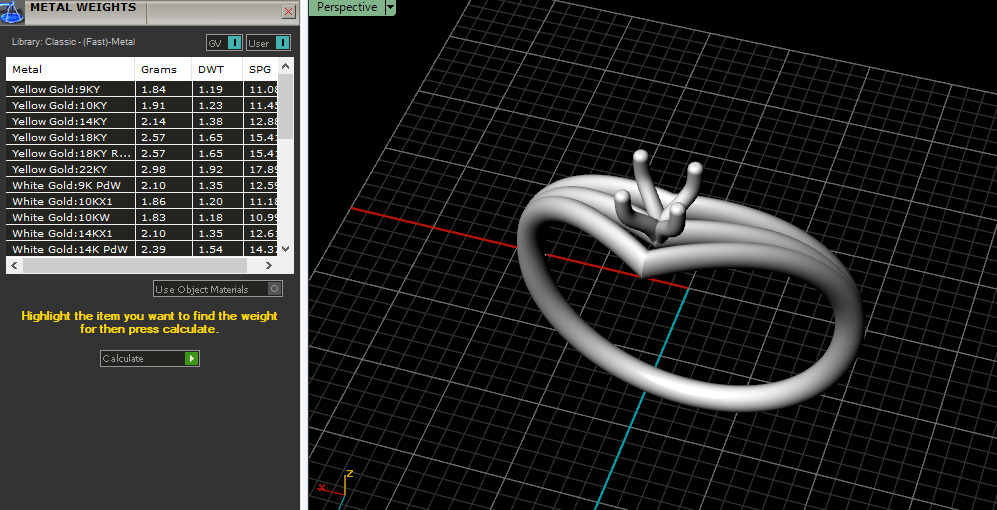
Task: Click the green arrow on Calculate
Action: [x=191, y=359]
